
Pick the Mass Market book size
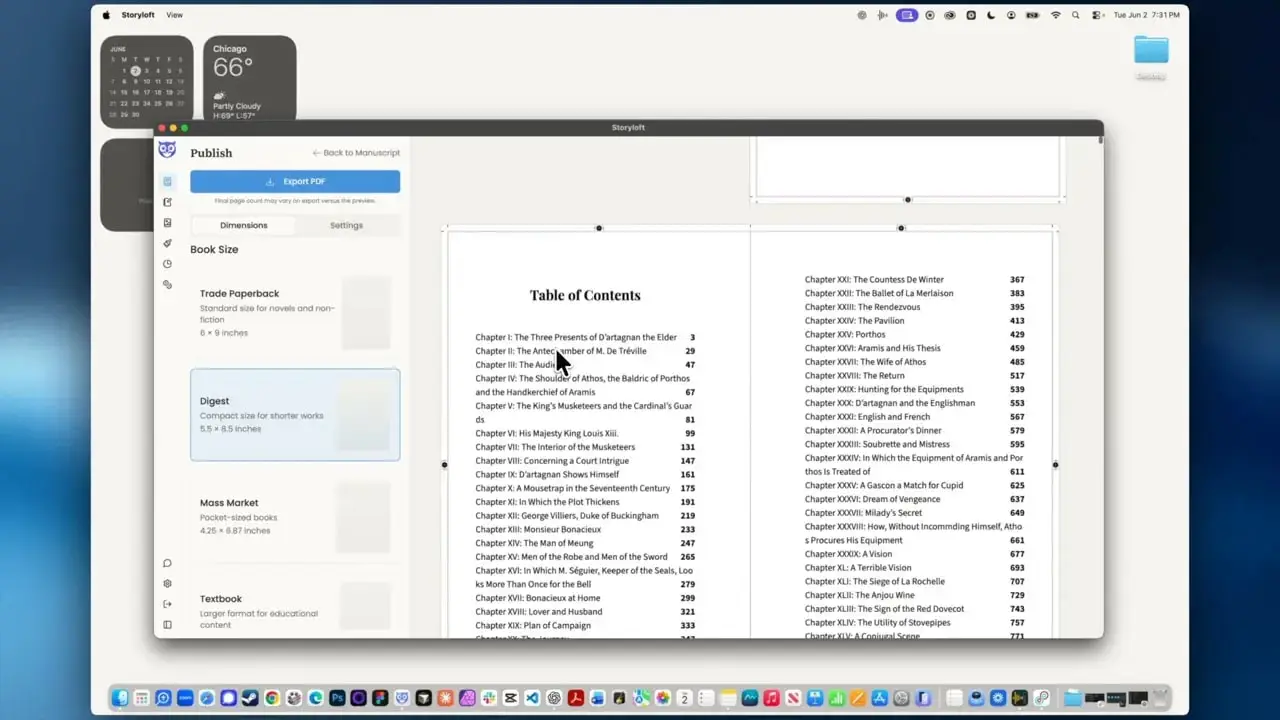295,517
